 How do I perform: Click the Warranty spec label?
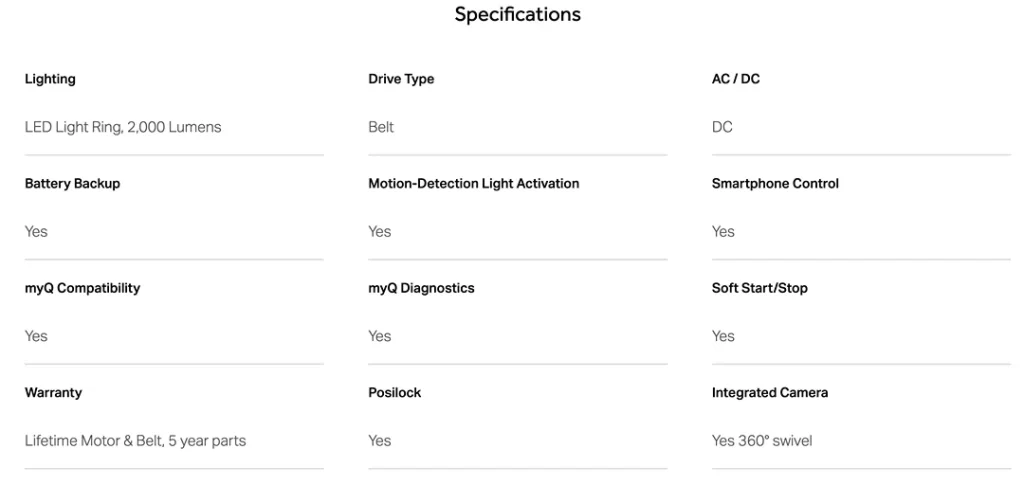(x=53, y=393)
